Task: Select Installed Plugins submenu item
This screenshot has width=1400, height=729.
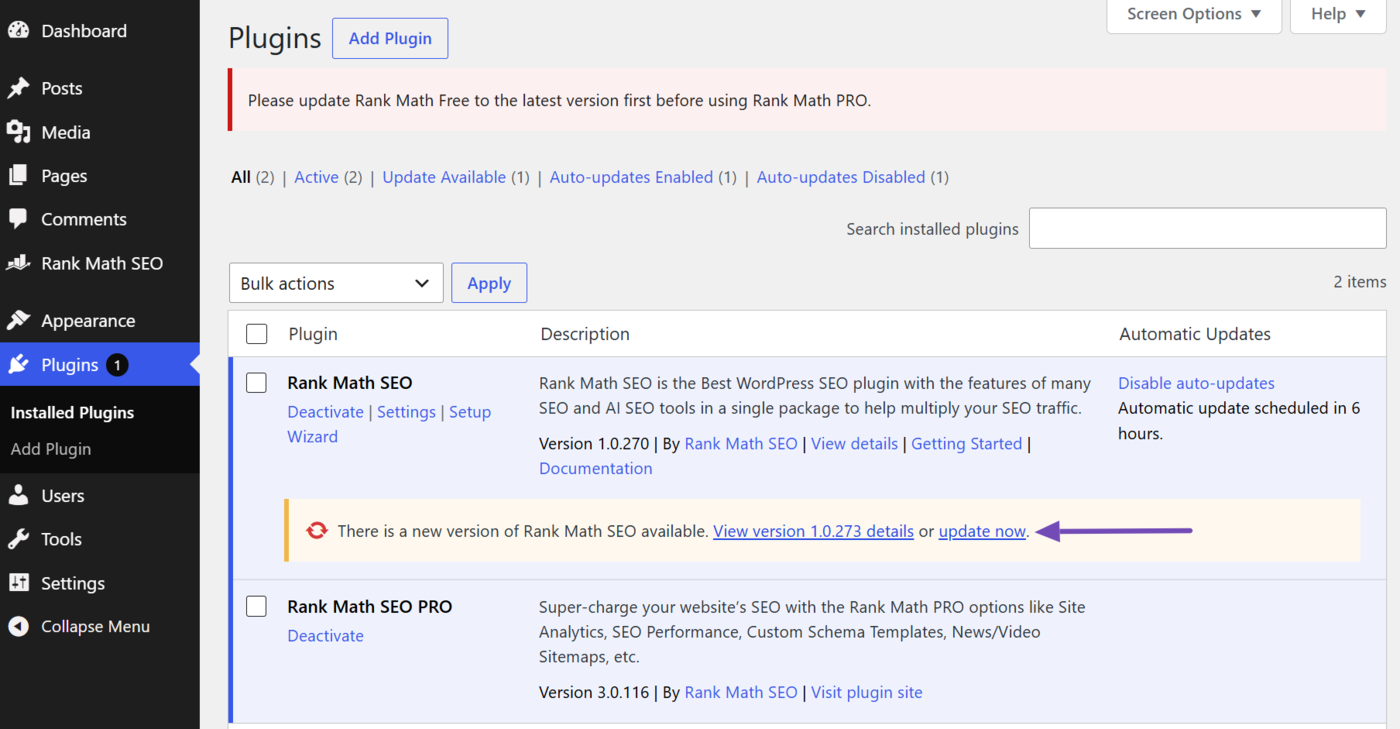Action: coord(72,412)
